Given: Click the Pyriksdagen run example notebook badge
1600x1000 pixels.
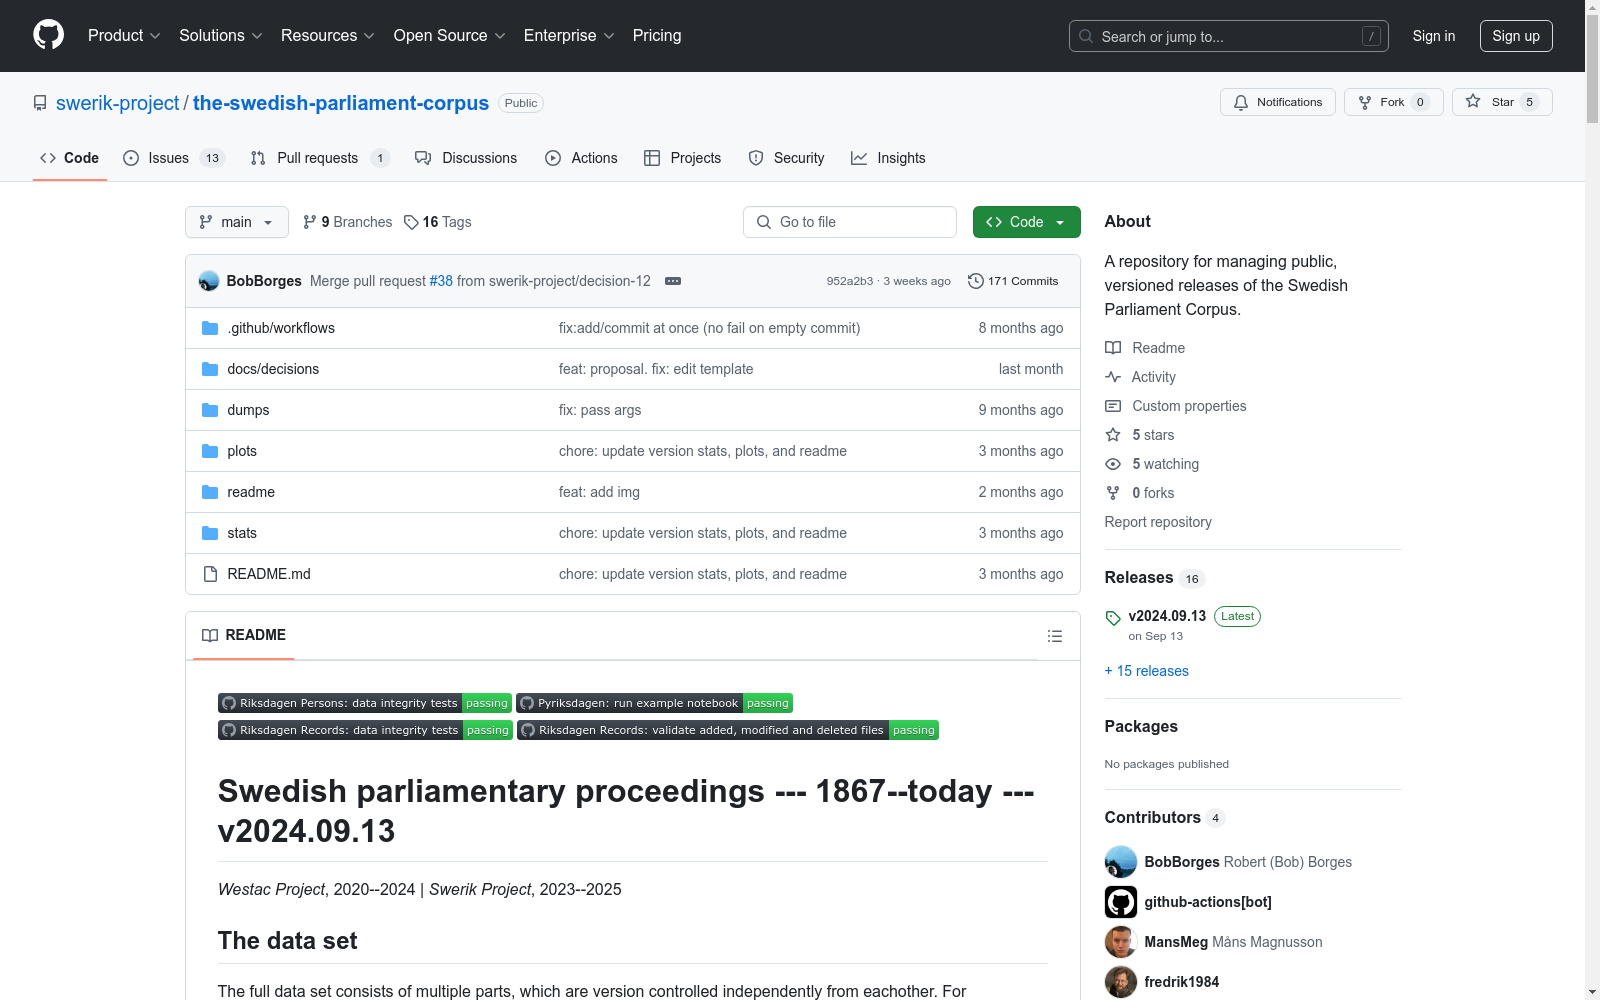Looking at the screenshot, I should pyautogui.click(x=655, y=703).
